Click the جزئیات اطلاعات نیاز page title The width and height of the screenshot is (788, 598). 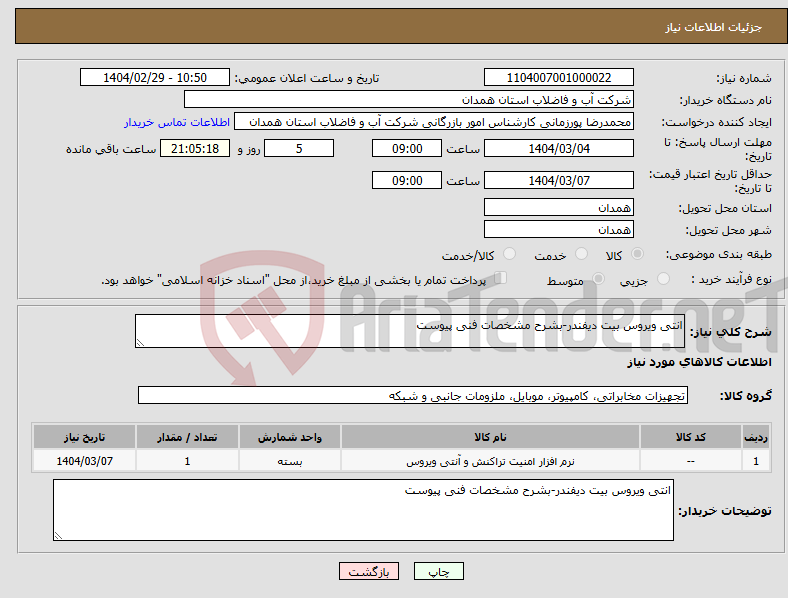[x=714, y=27]
